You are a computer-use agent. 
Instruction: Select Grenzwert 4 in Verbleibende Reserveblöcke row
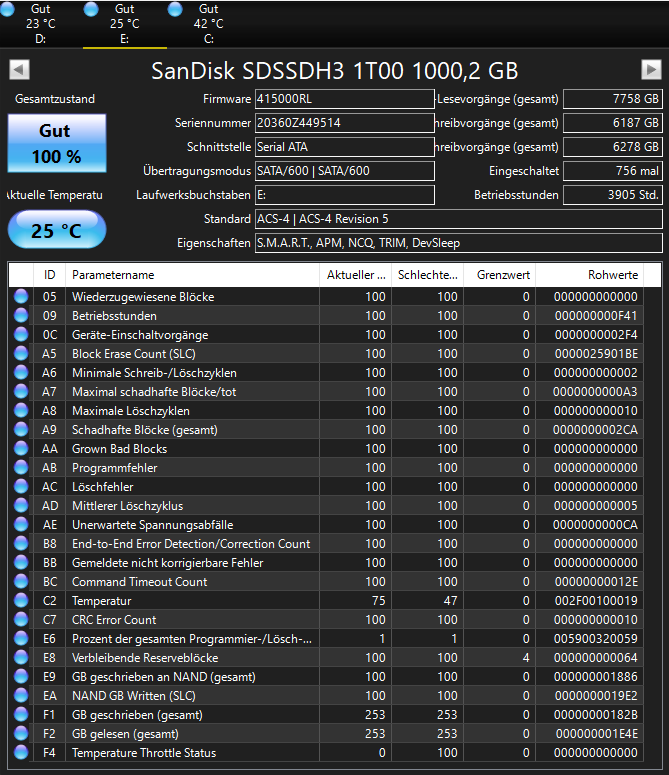[526, 658]
